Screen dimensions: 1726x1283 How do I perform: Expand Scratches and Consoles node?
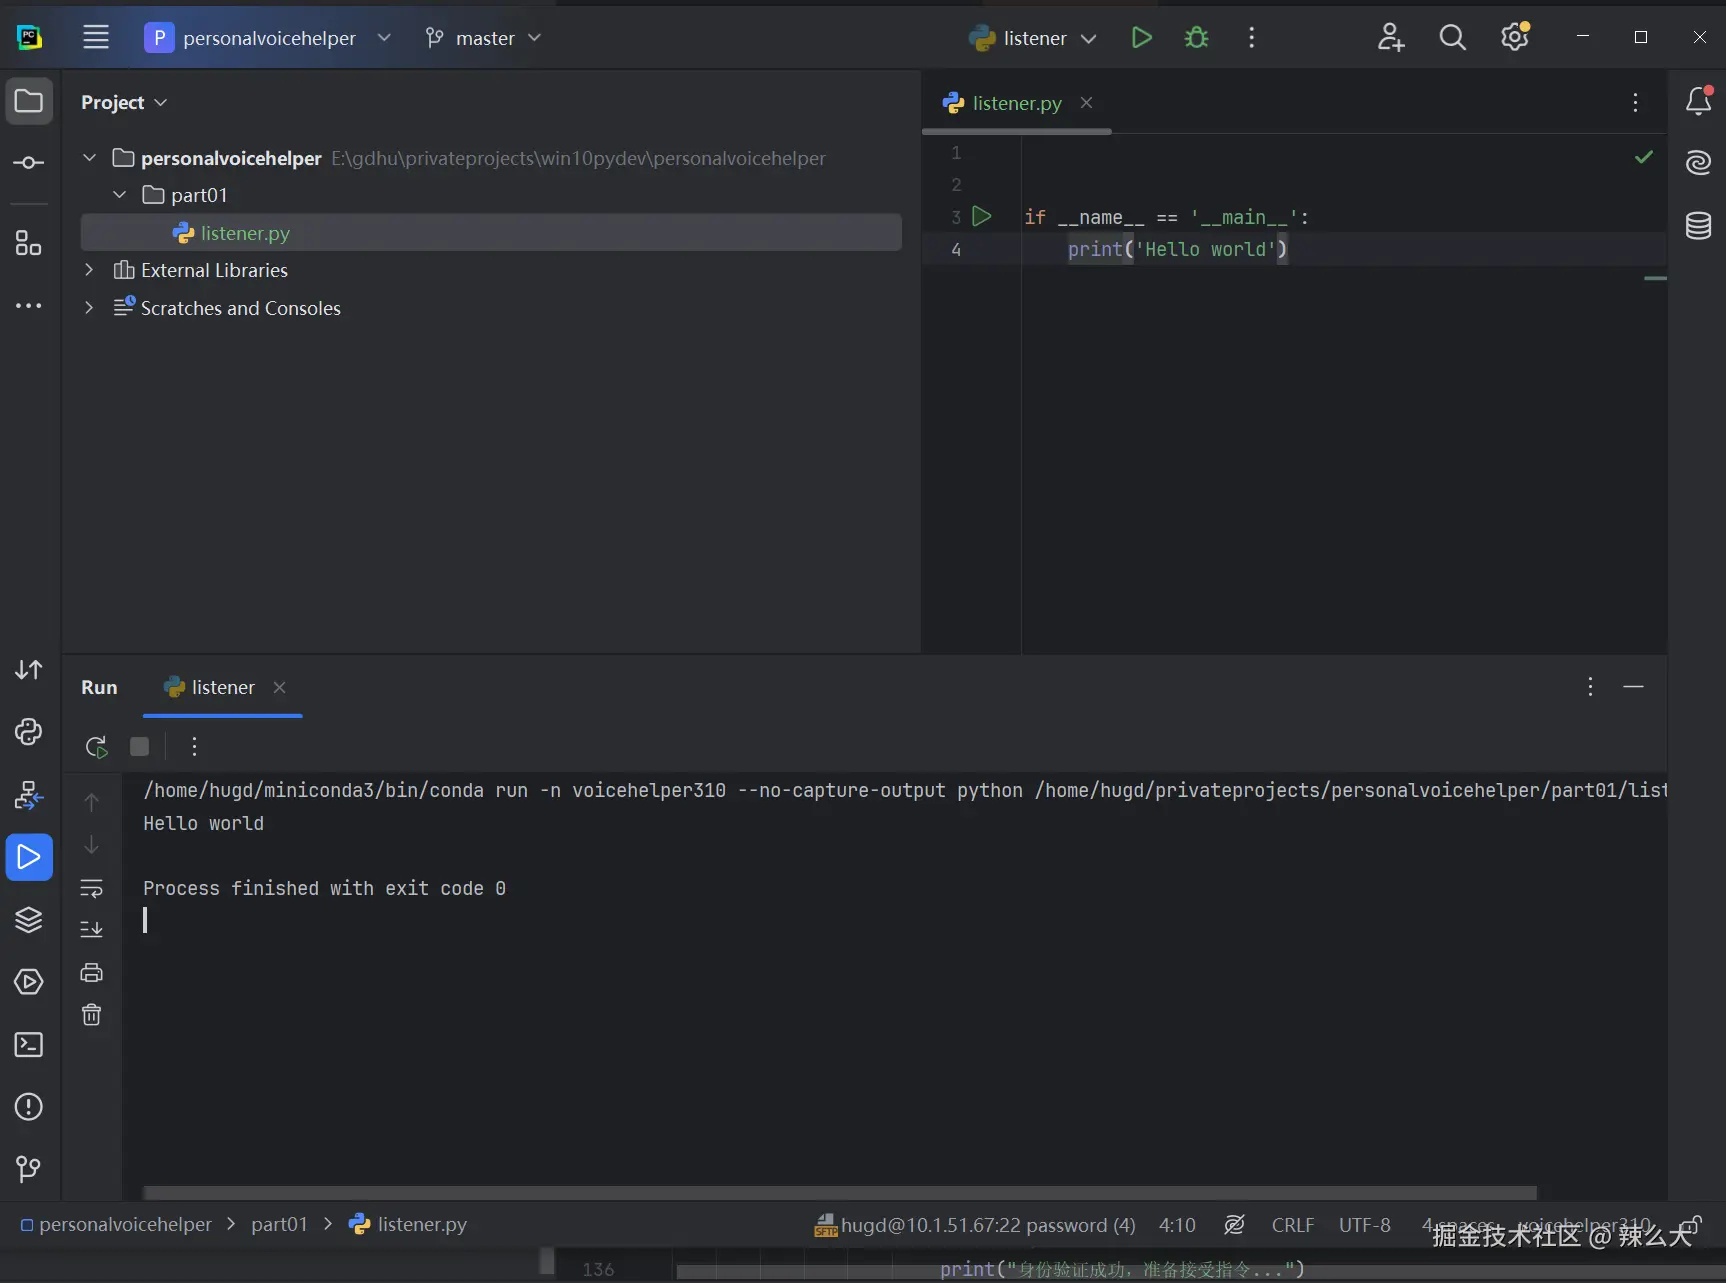click(x=89, y=308)
